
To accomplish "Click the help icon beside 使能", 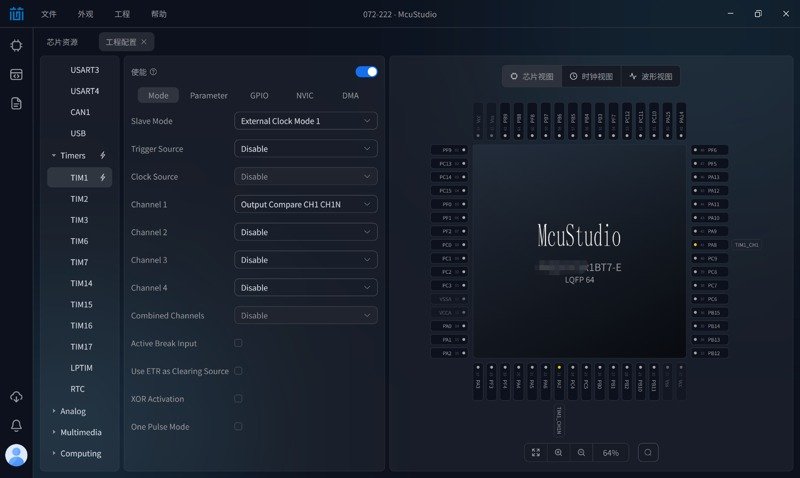I will click(153, 72).
